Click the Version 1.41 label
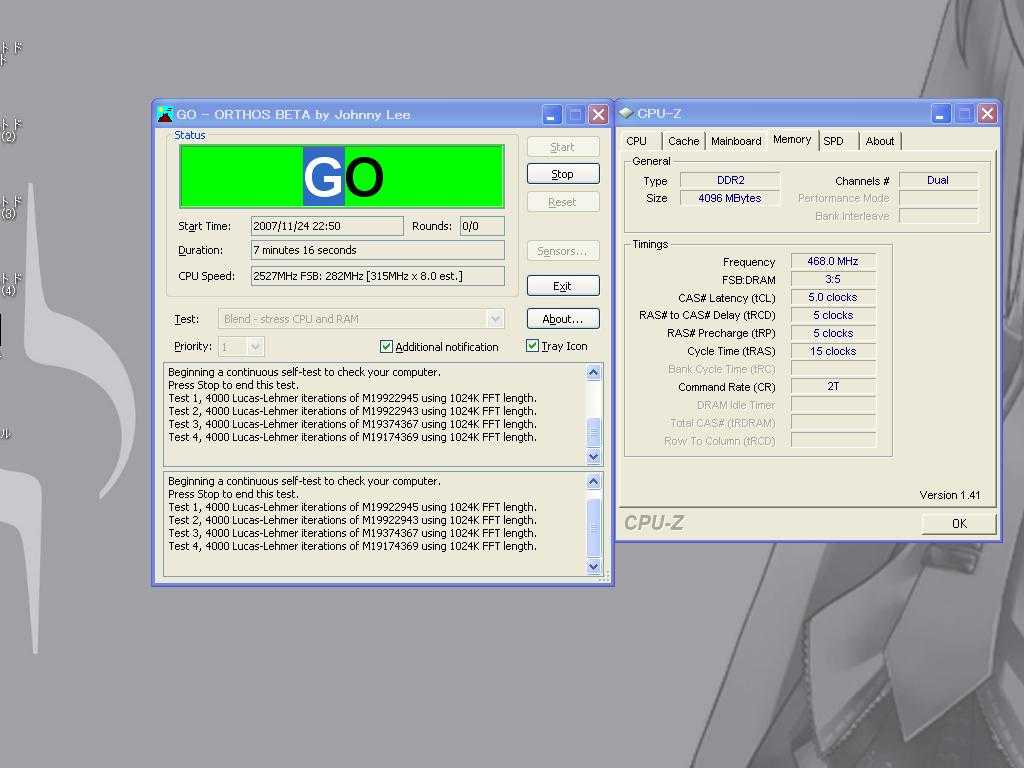This screenshot has width=1024, height=768. [950, 495]
